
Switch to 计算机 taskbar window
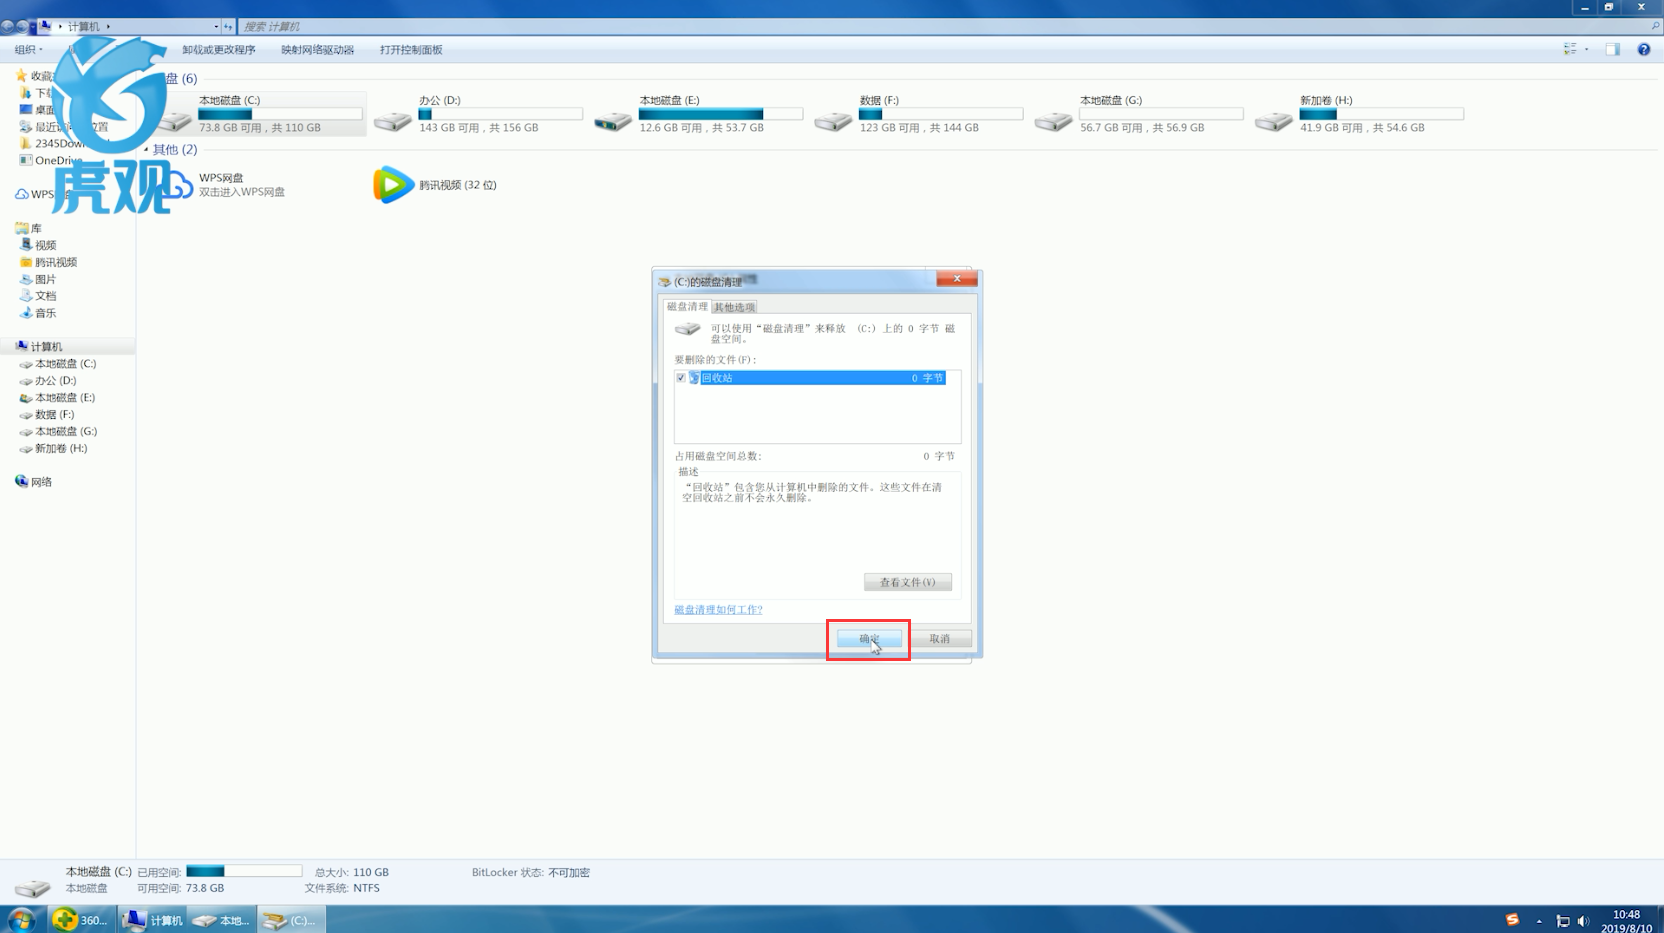click(x=153, y=920)
